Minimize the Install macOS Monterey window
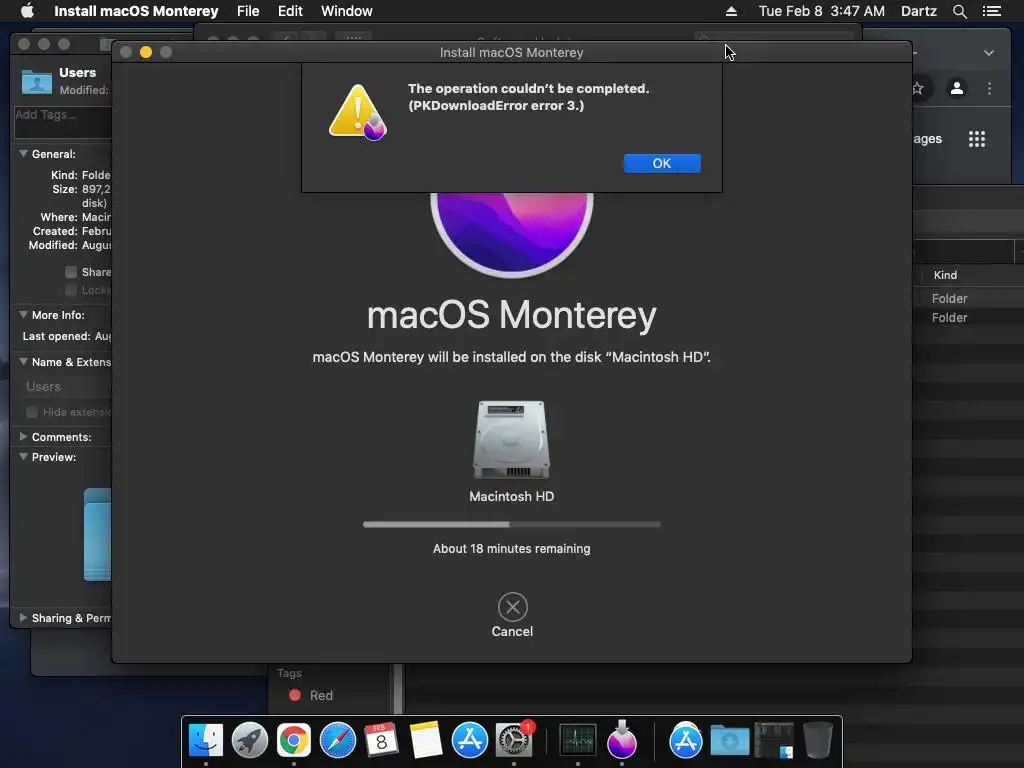Viewport: 1024px width, 768px height. tap(146, 52)
